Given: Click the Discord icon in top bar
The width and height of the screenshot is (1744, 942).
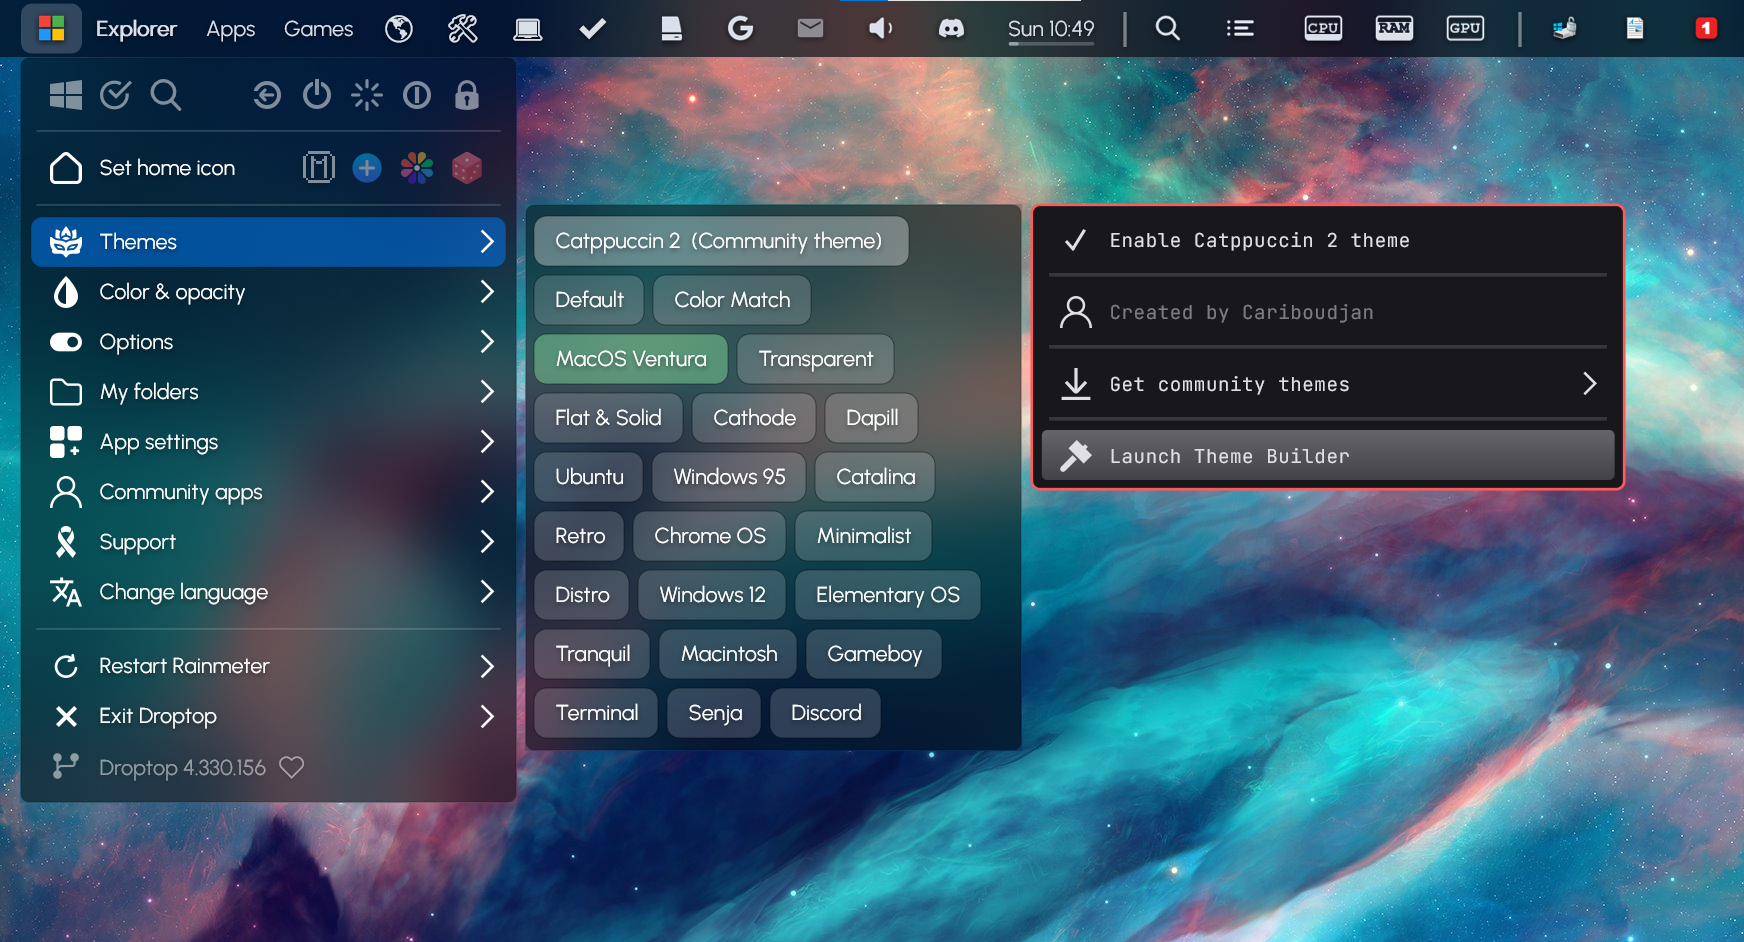Looking at the screenshot, I should [950, 29].
